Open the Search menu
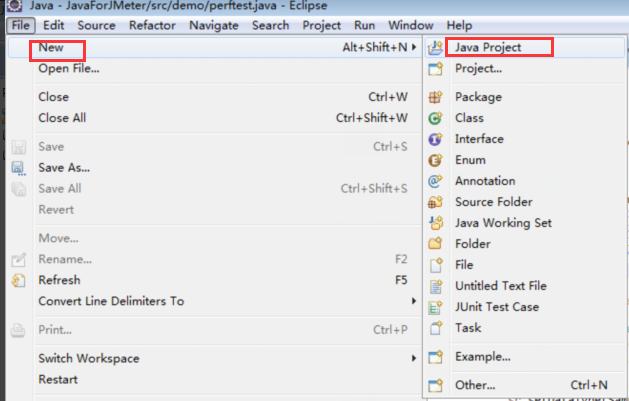This screenshot has height=401, width=629. (x=270, y=26)
